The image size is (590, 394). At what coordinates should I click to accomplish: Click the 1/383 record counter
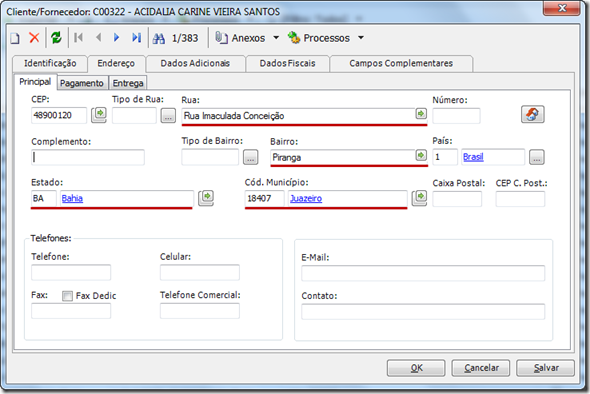(x=185, y=38)
